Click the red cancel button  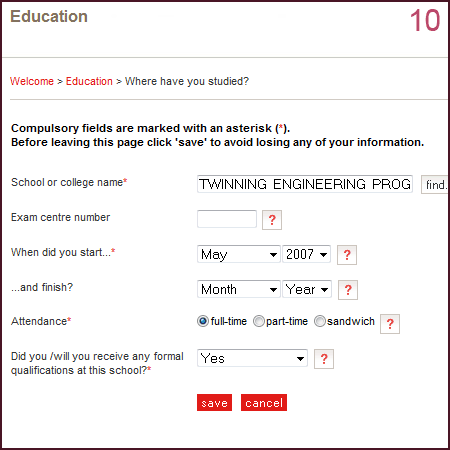point(264,403)
